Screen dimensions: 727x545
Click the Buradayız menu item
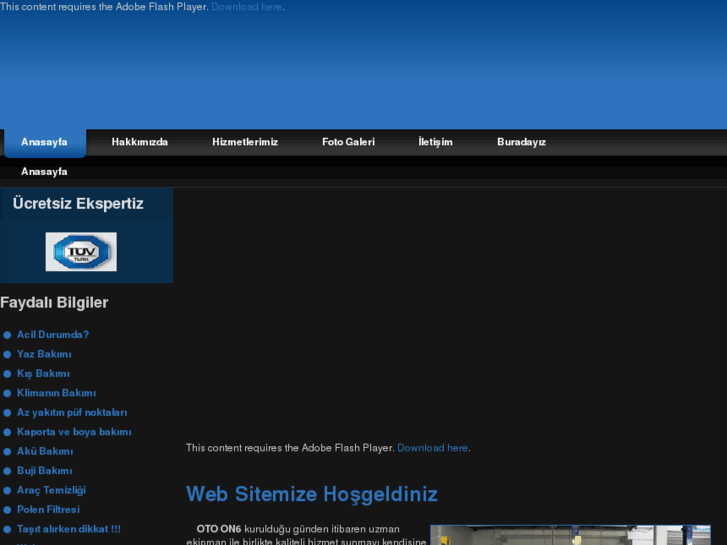click(521, 142)
